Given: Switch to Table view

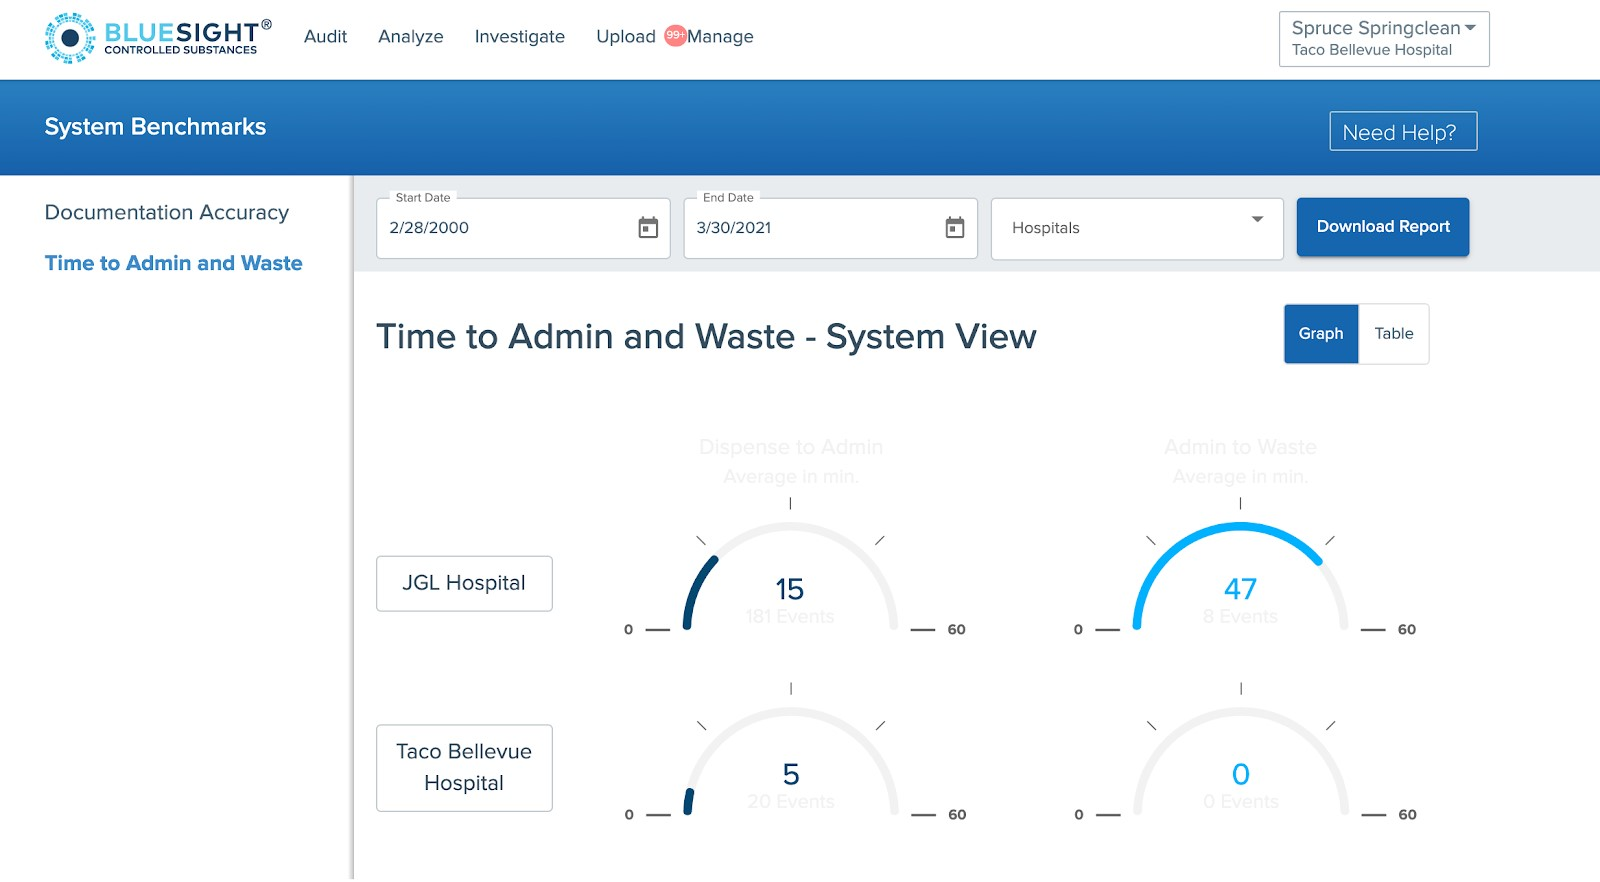Looking at the screenshot, I should coord(1393,334).
